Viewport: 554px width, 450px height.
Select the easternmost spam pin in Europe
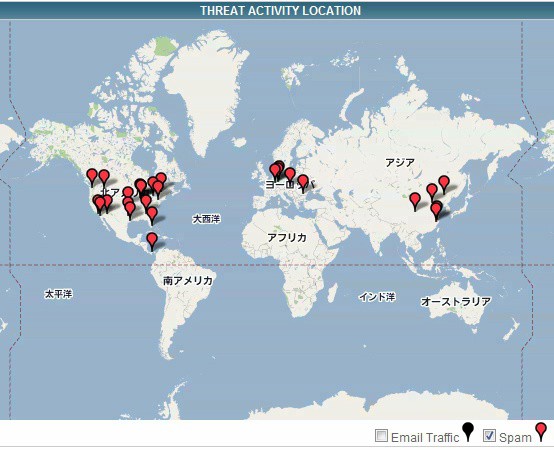(x=303, y=184)
